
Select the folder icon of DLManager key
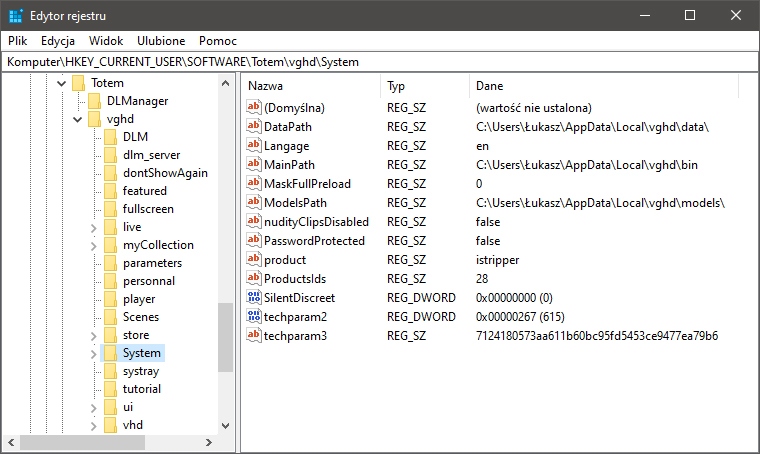95,101
